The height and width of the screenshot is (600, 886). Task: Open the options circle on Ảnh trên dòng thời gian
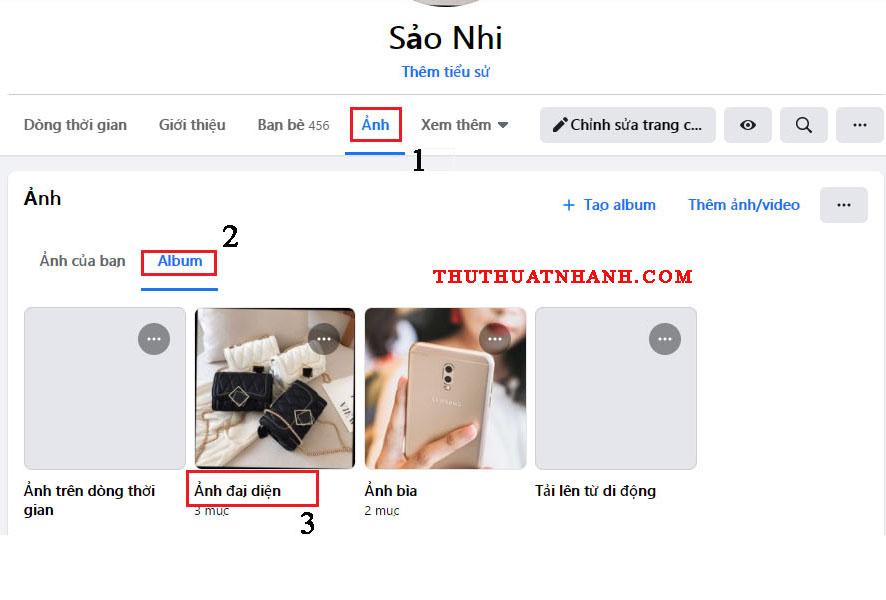(154, 339)
